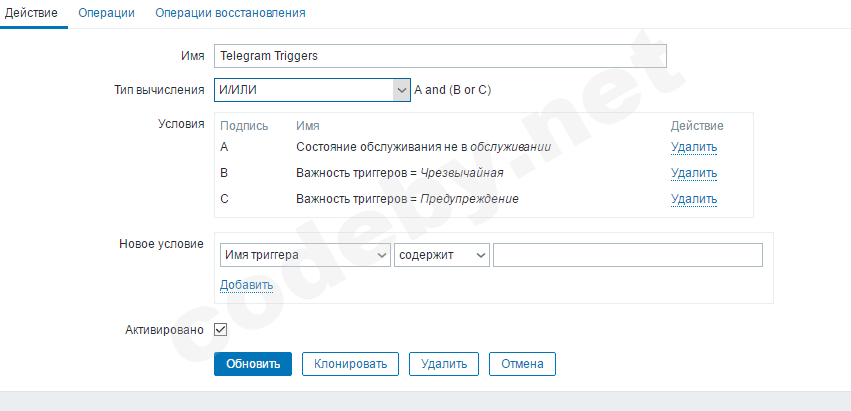Click the Подпись column header
This screenshot has width=851, height=411.
point(244,126)
